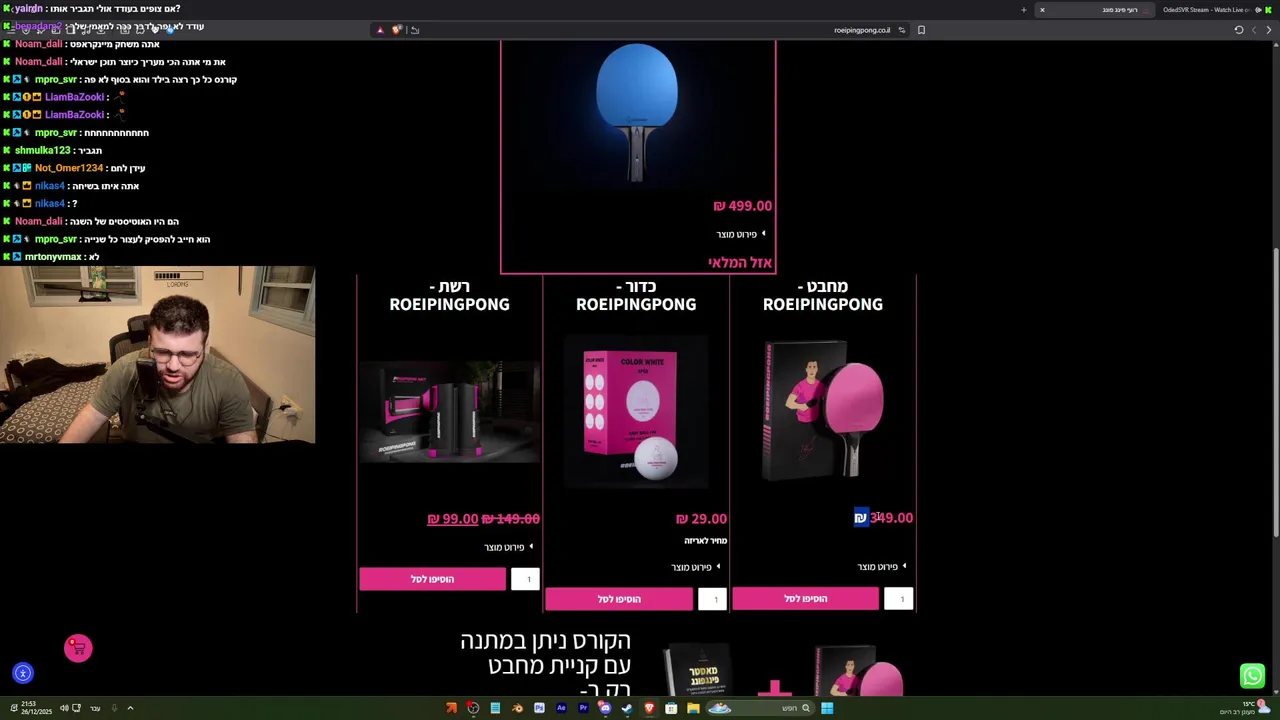
Task: Add the ROEIPINGPONG paddle to cart
Action: click(x=805, y=599)
